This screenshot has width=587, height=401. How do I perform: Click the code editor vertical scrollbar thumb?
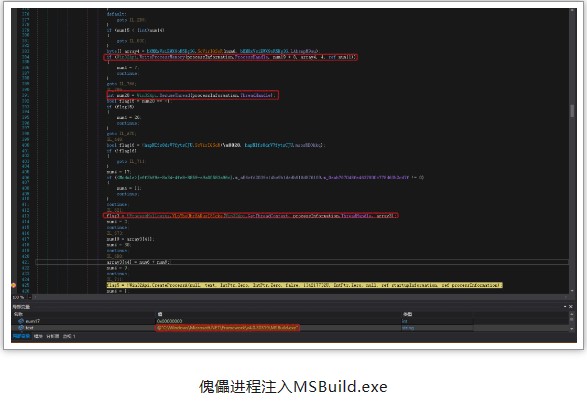(572, 111)
